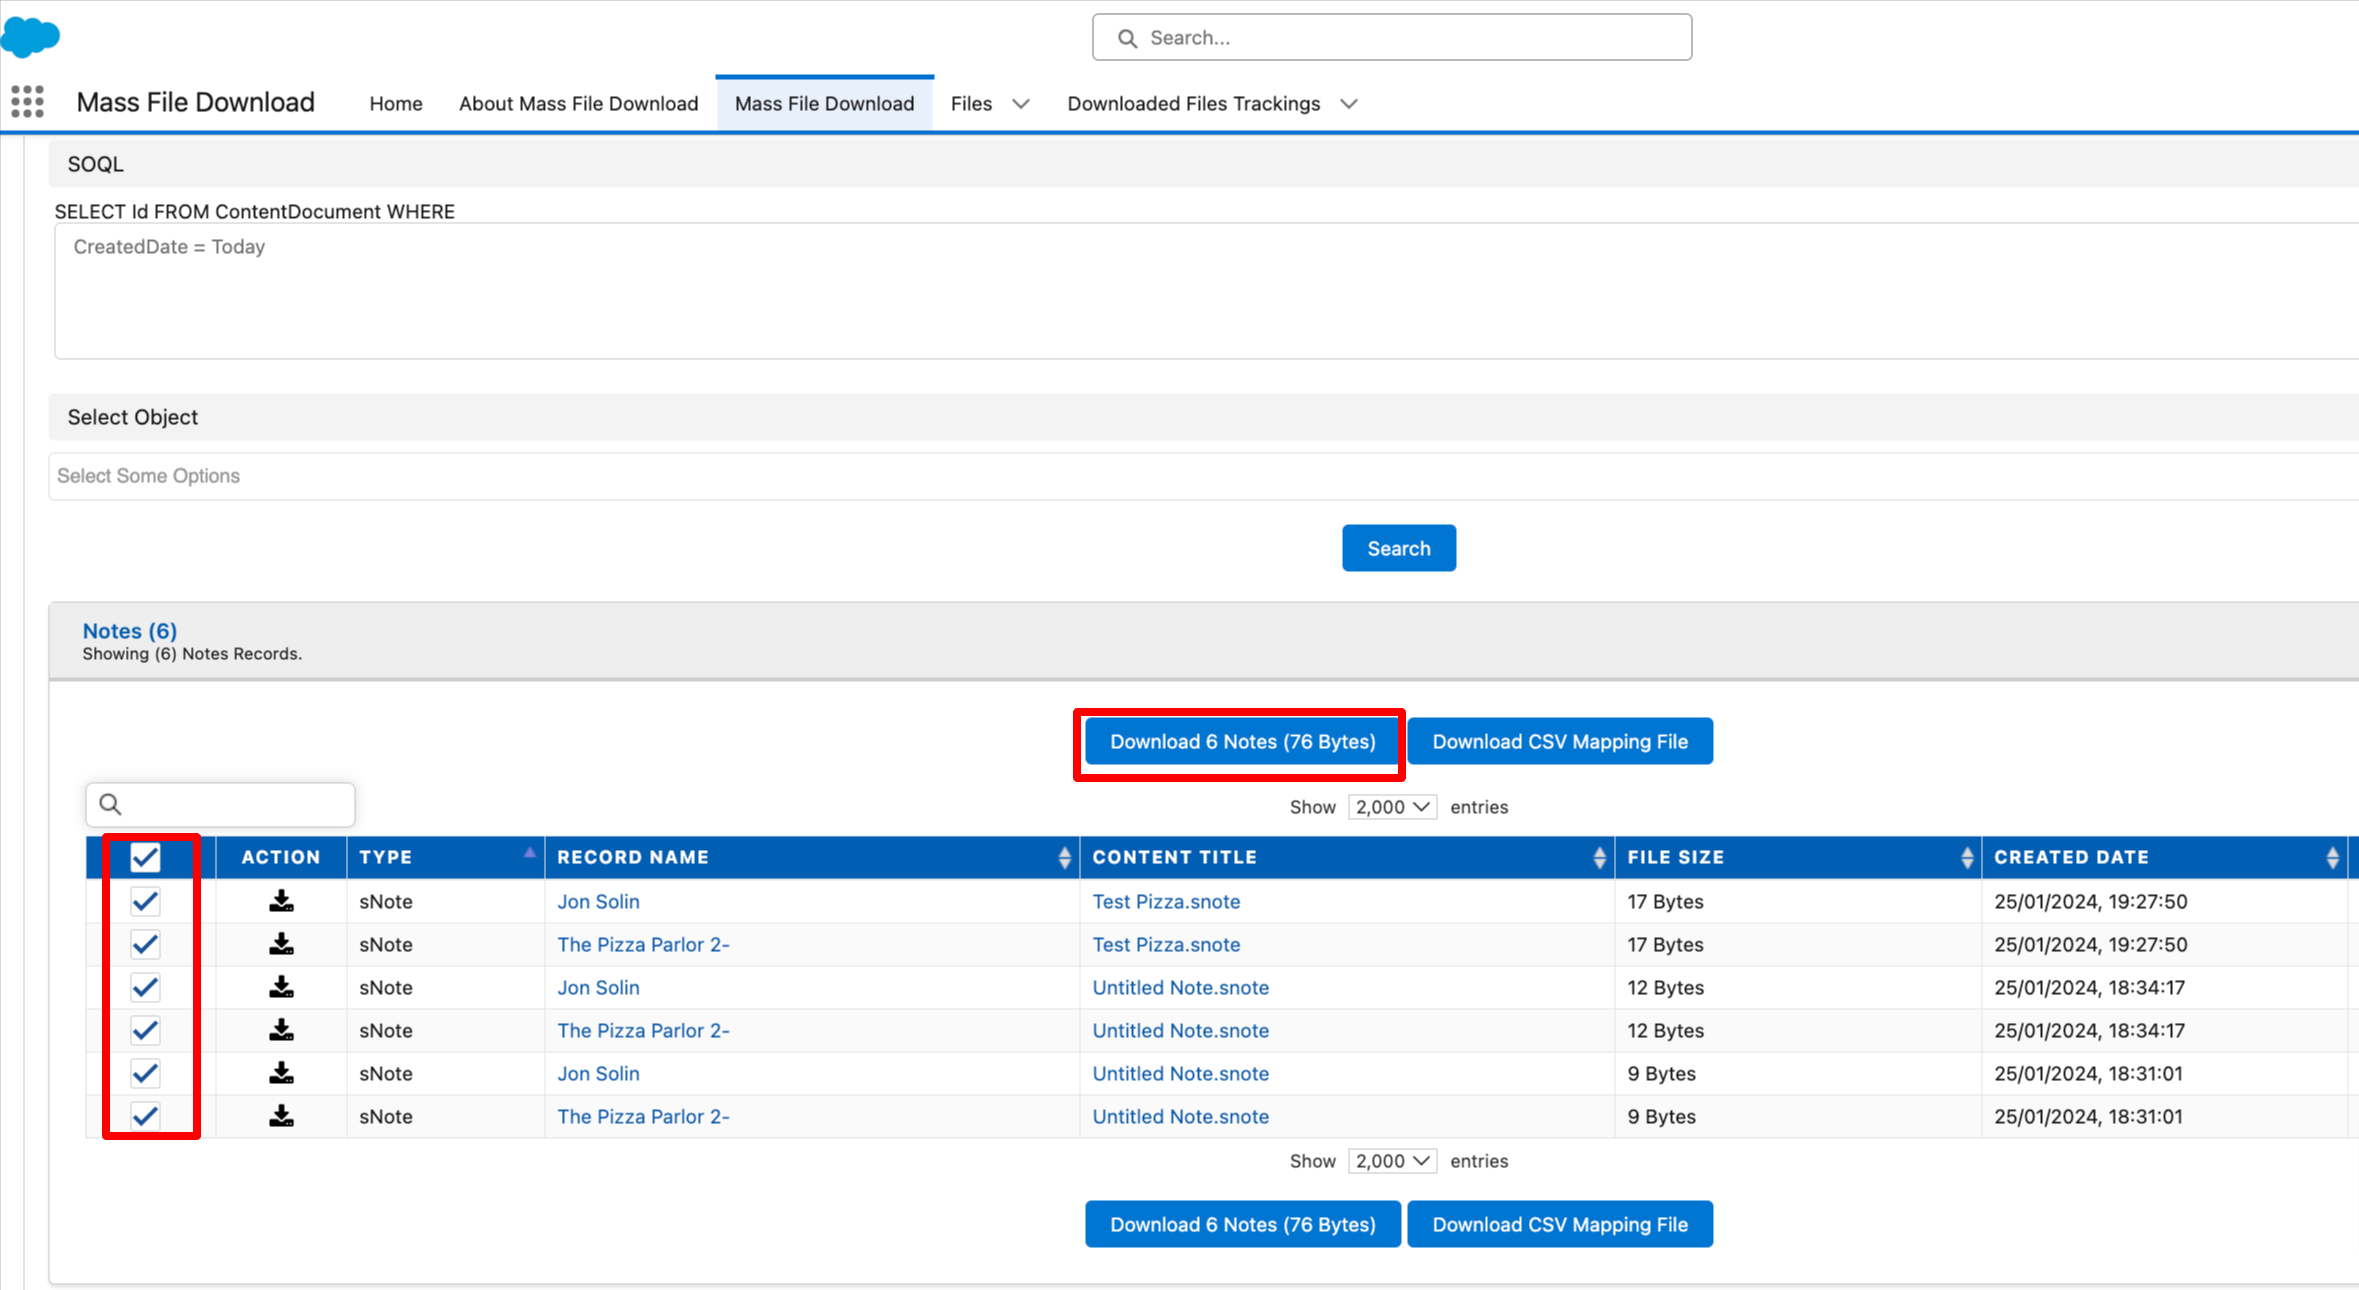Click the Salesforce cloud logo

[31, 36]
